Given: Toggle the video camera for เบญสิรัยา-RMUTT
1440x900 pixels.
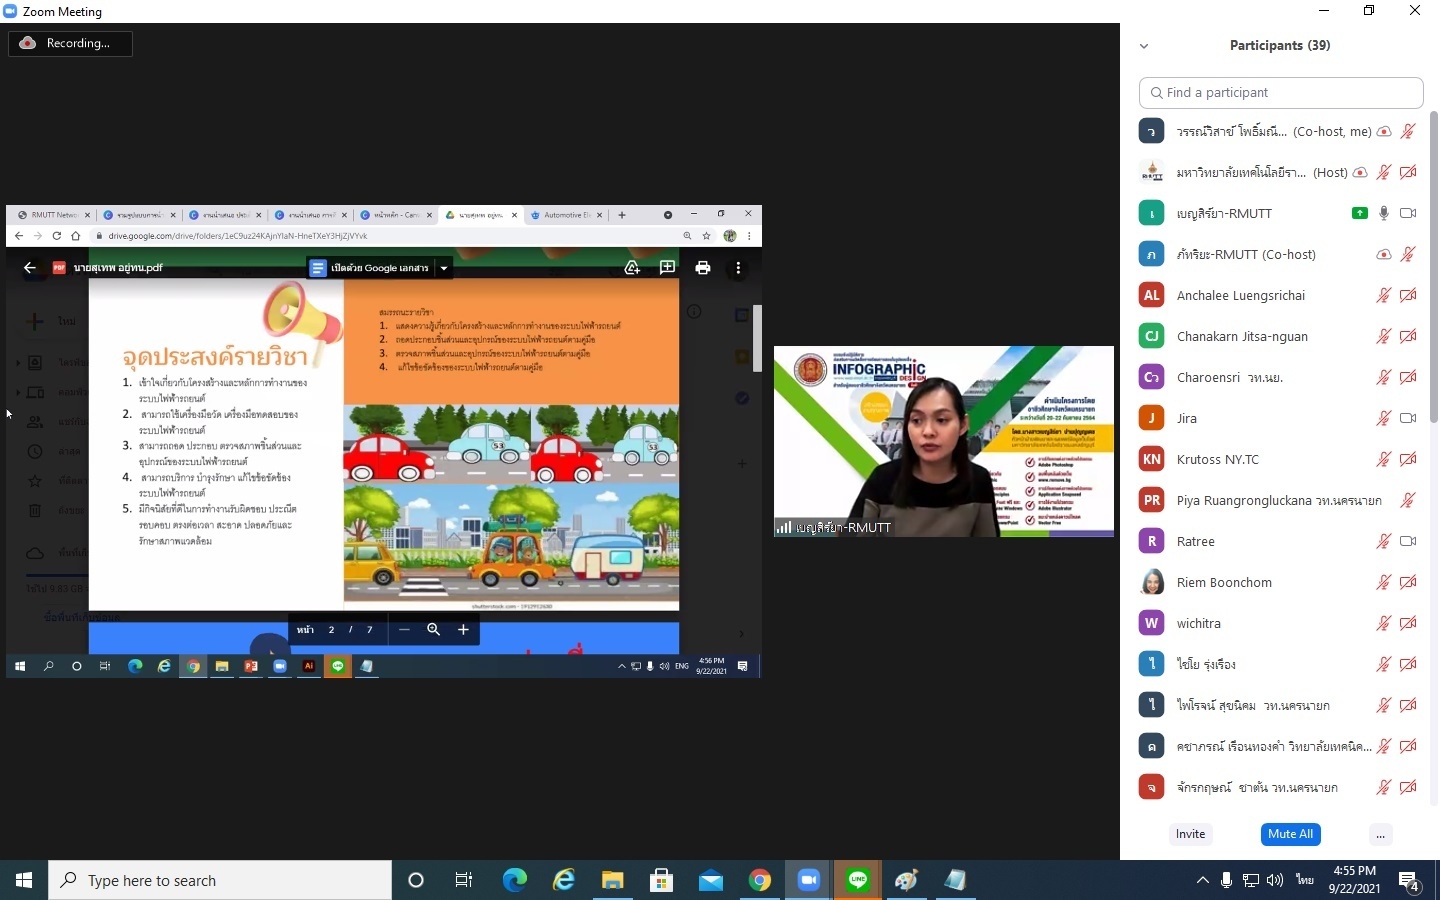Looking at the screenshot, I should 1408,213.
